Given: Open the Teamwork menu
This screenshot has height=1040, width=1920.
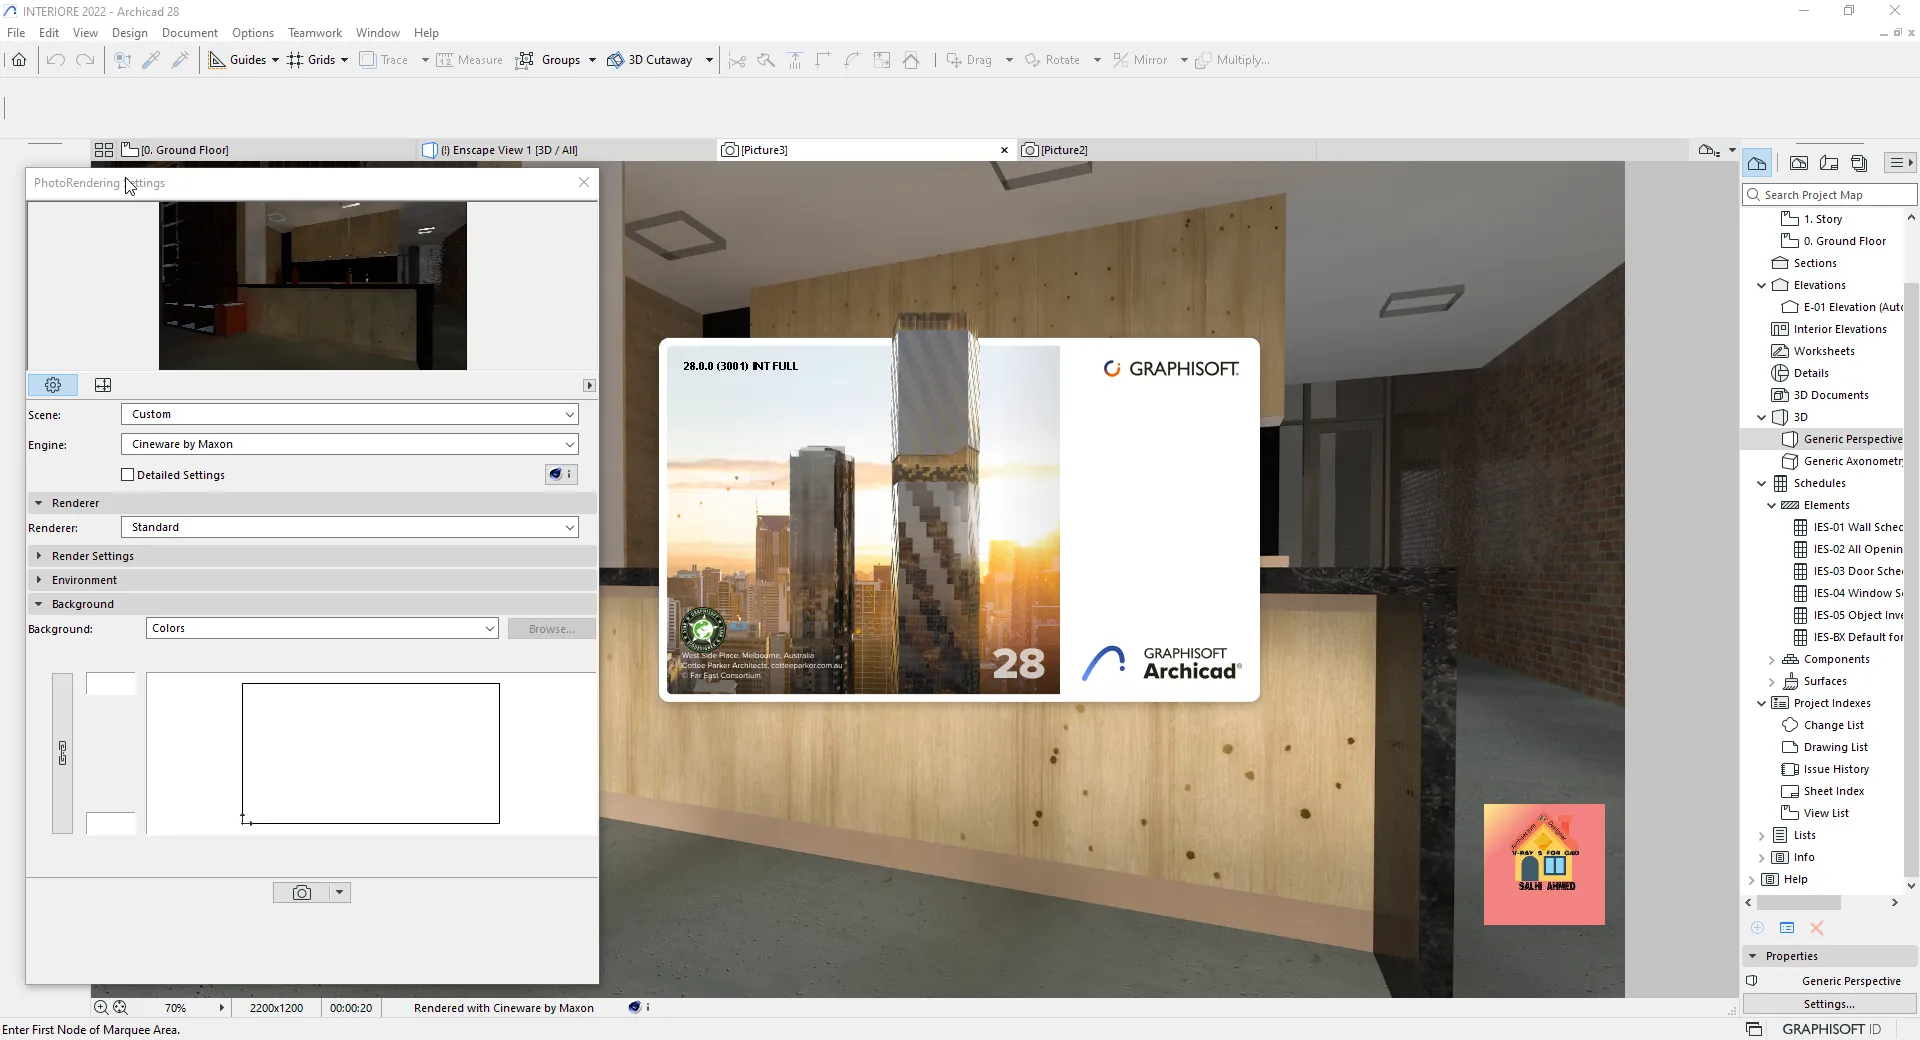Looking at the screenshot, I should pyautogui.click(x=315, y=33).
